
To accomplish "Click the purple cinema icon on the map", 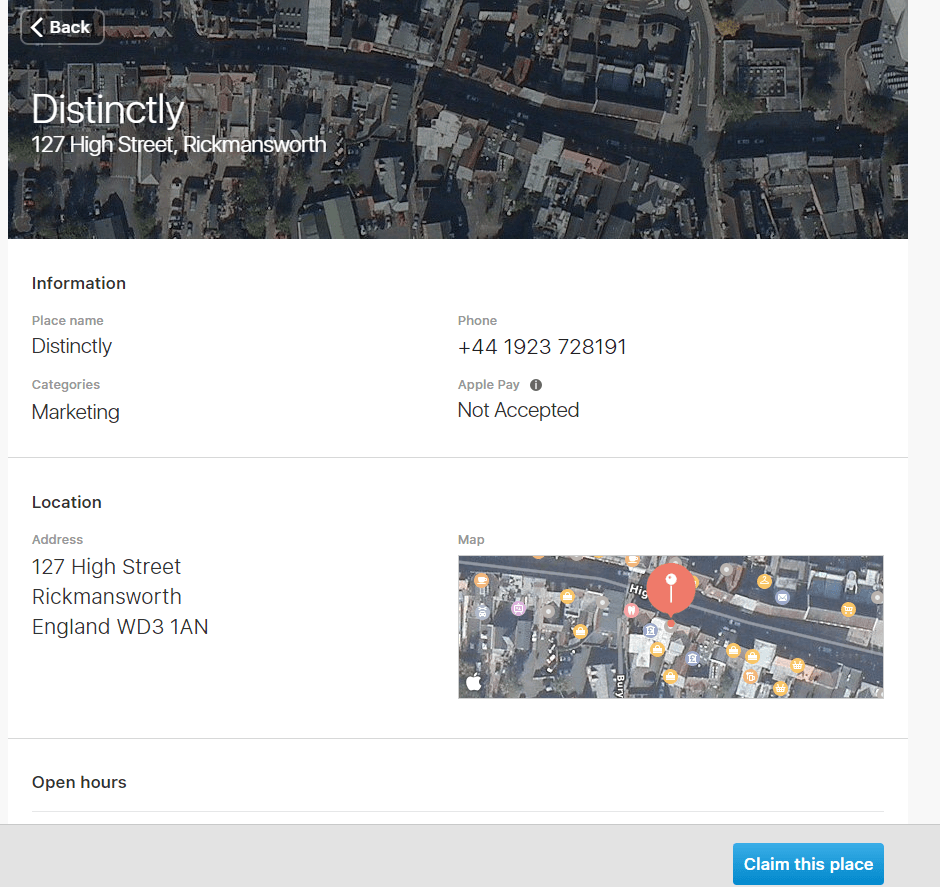I will [x=518, y=608].
